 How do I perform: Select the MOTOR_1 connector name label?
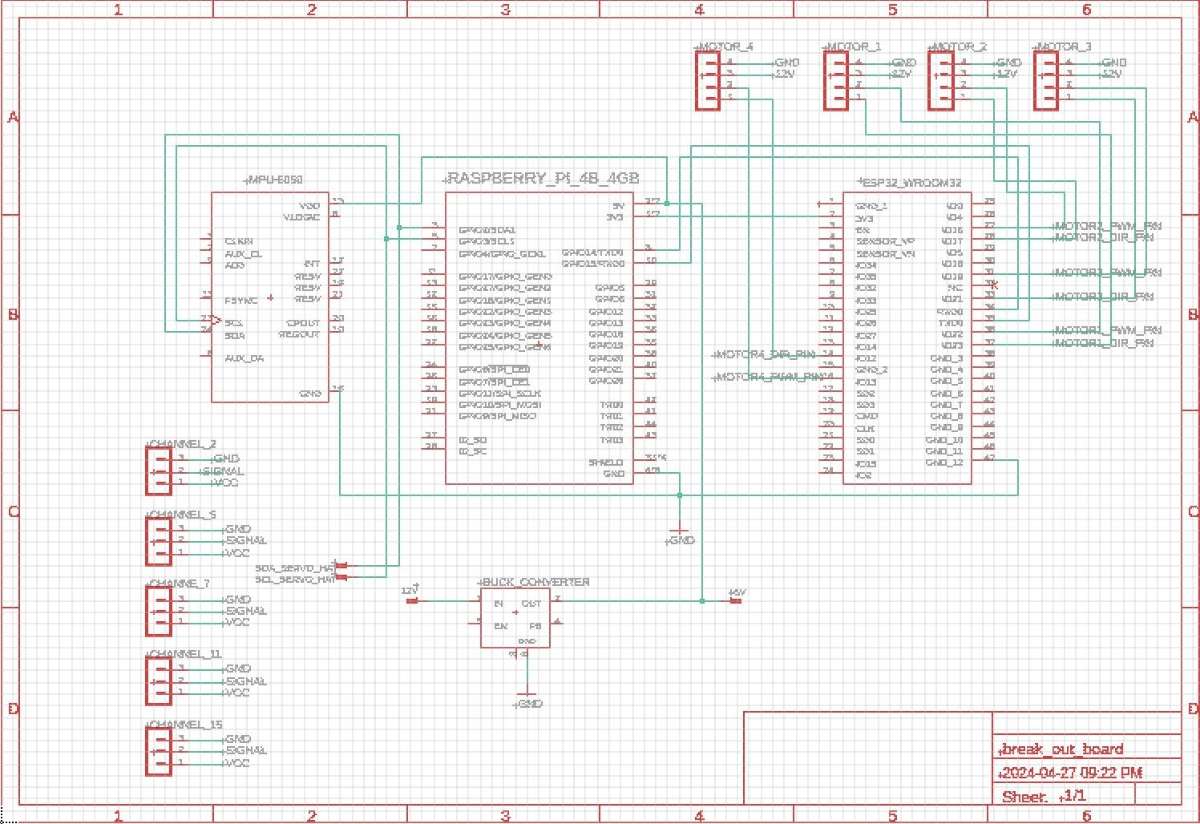pos(852,47)
